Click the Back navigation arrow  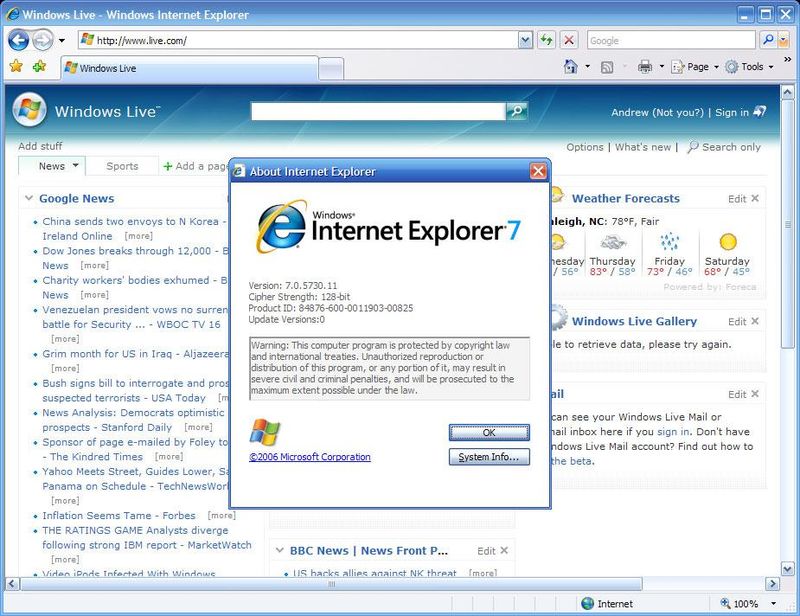point(17,40)
